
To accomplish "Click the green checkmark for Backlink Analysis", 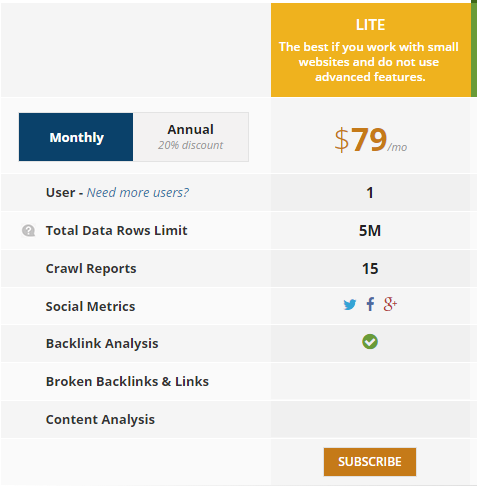I will pyautogui.click(x=370, y=342).
